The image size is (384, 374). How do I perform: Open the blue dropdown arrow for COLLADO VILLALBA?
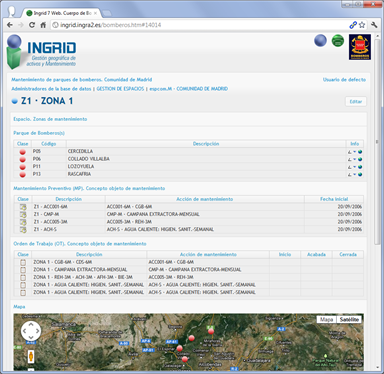(354, 159)
